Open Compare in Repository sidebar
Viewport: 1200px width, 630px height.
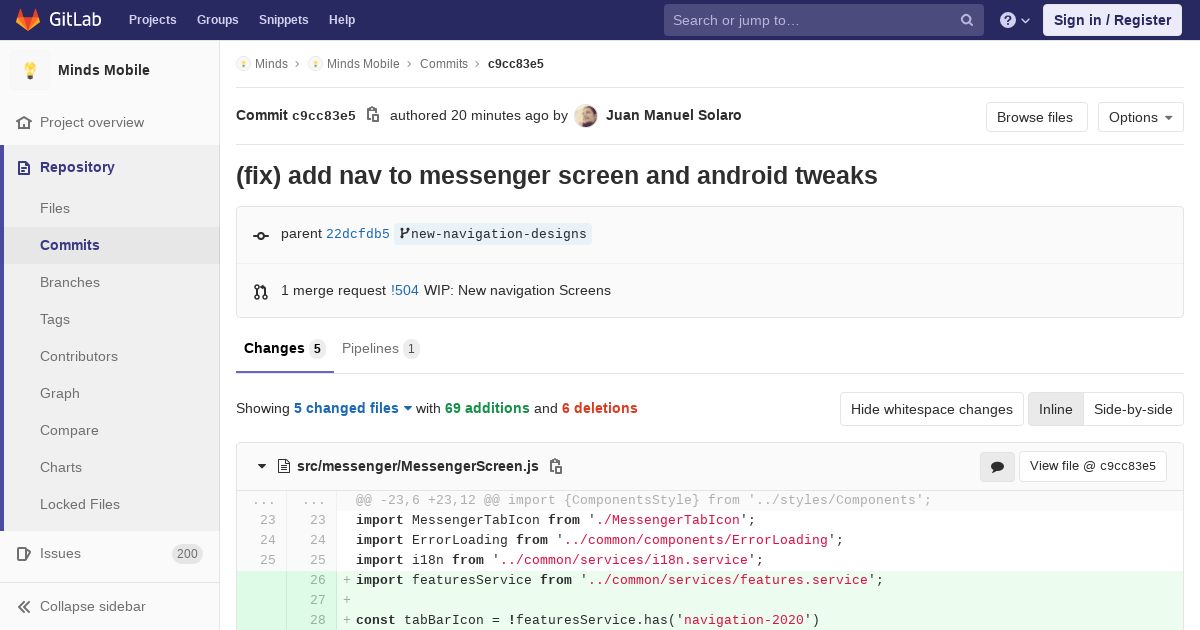[69, 430]
